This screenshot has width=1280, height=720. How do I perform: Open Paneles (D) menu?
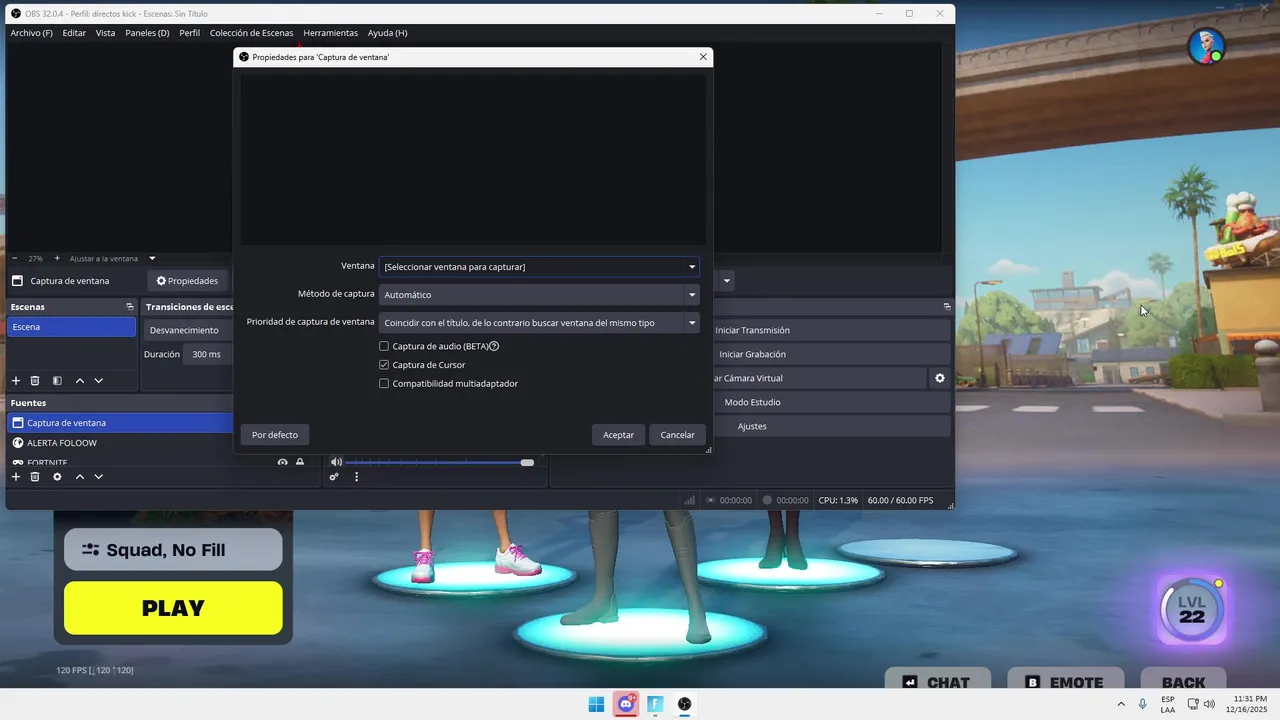(147, 33)
